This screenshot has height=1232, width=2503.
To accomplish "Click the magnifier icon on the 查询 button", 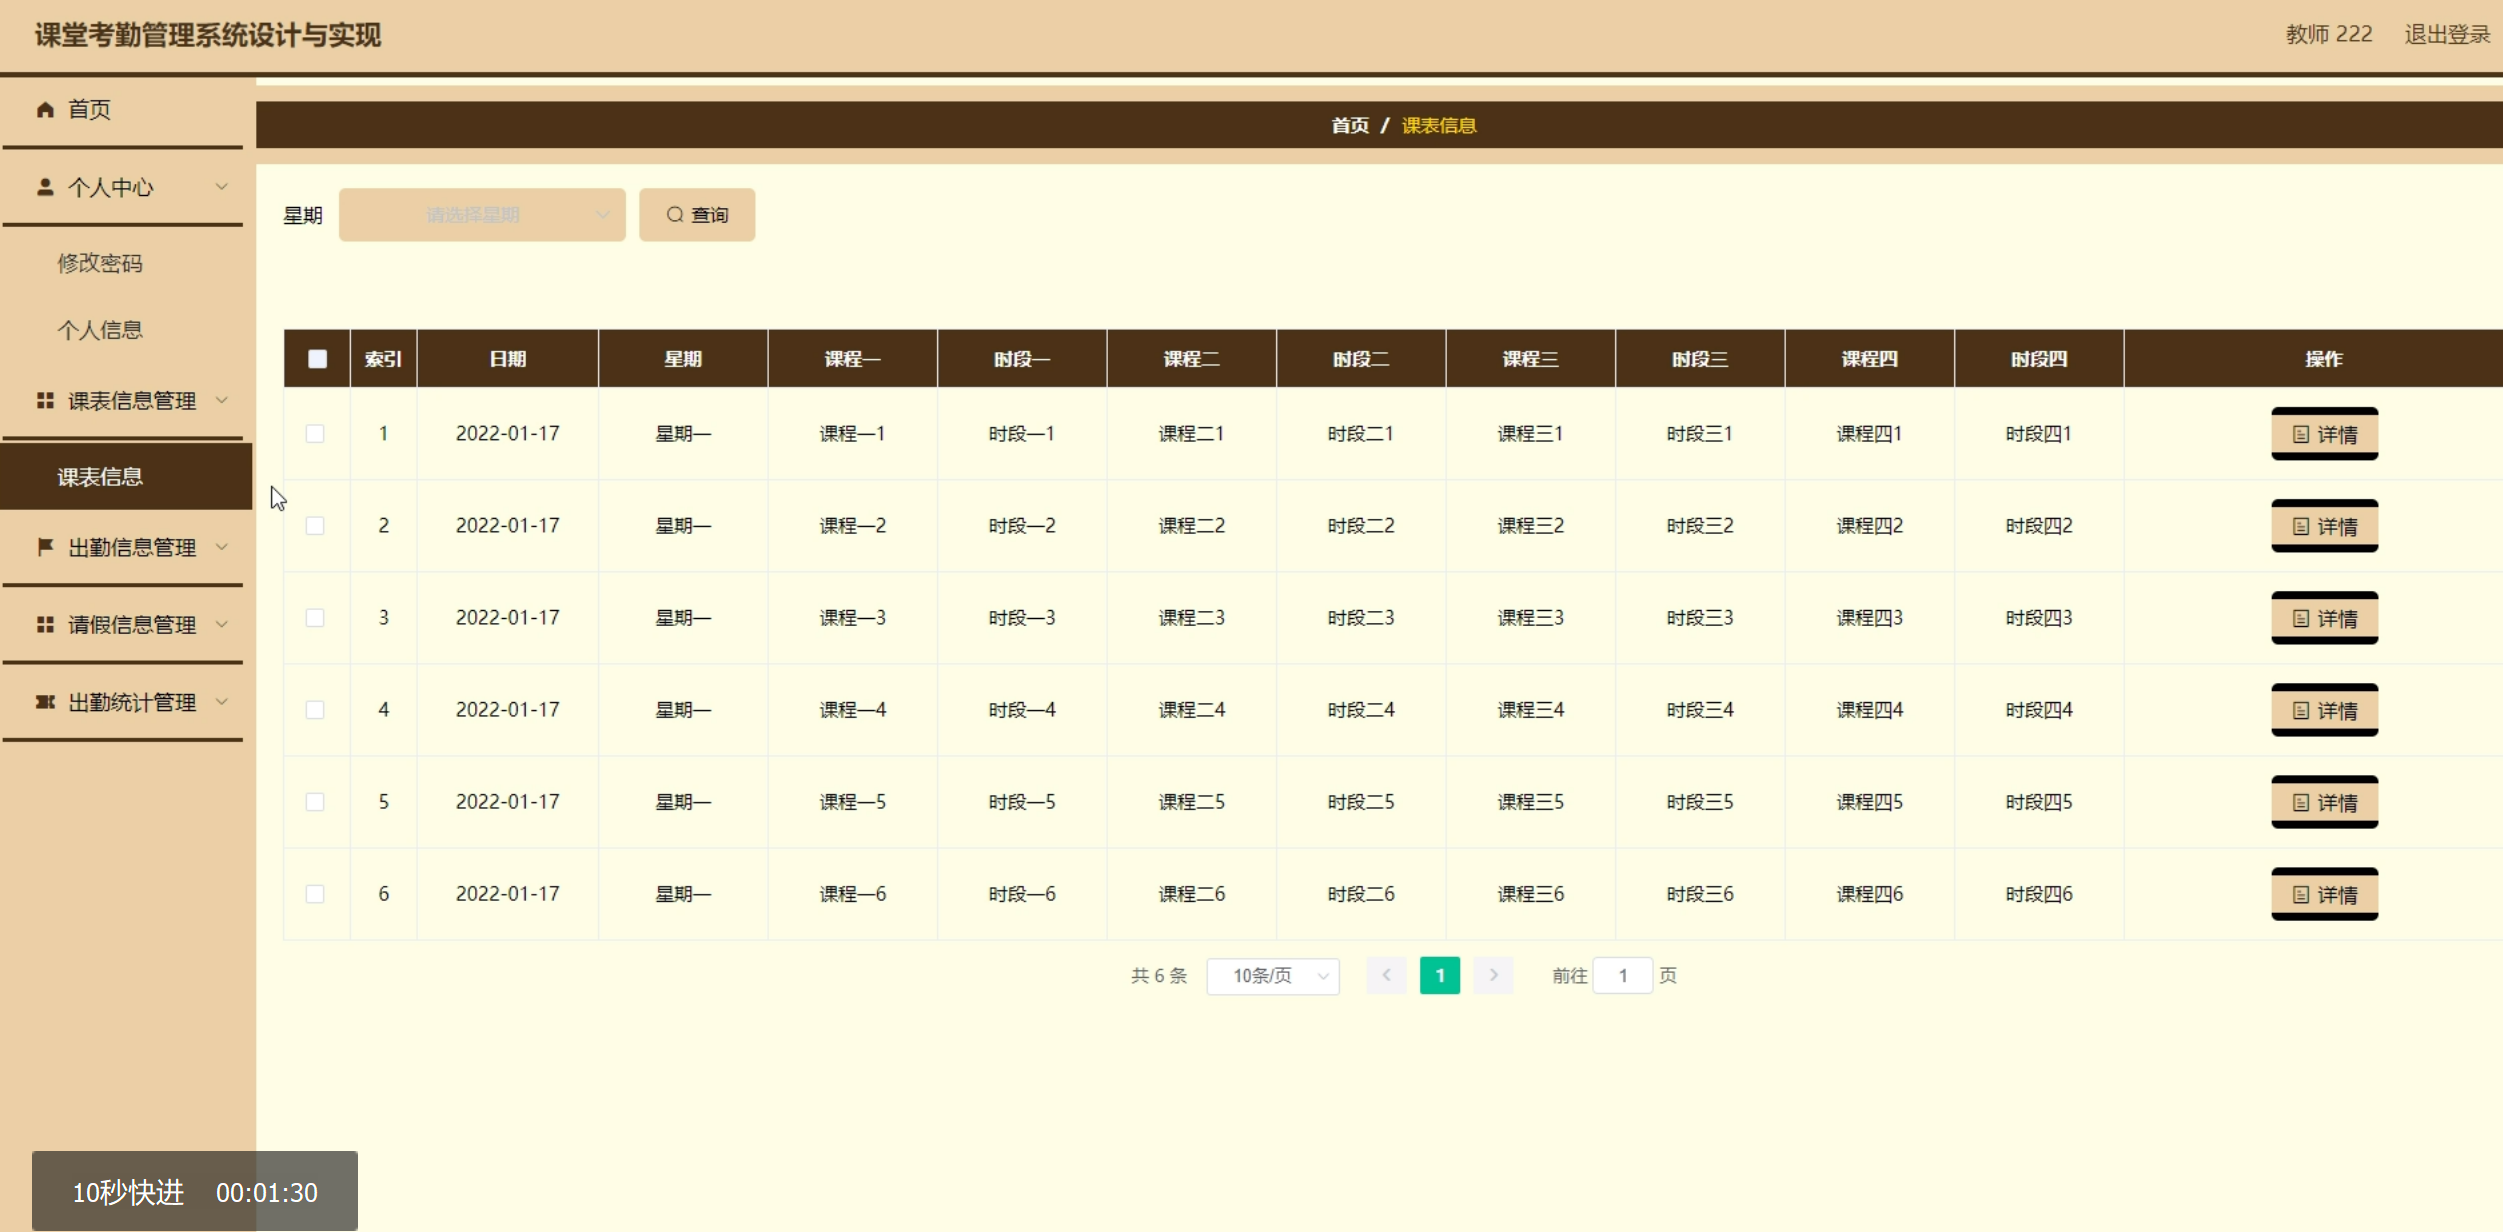I will [675, 215].
